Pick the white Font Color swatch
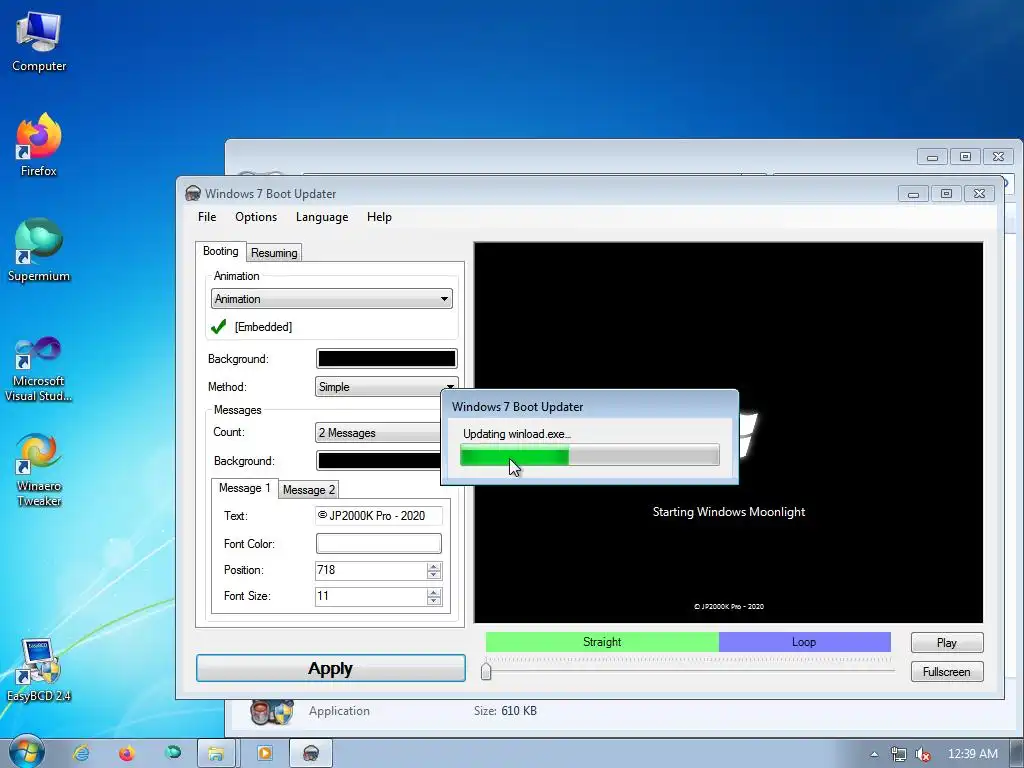Image resolution: width=1024 pixels, height=768 pixels. [x=379, y=543]
